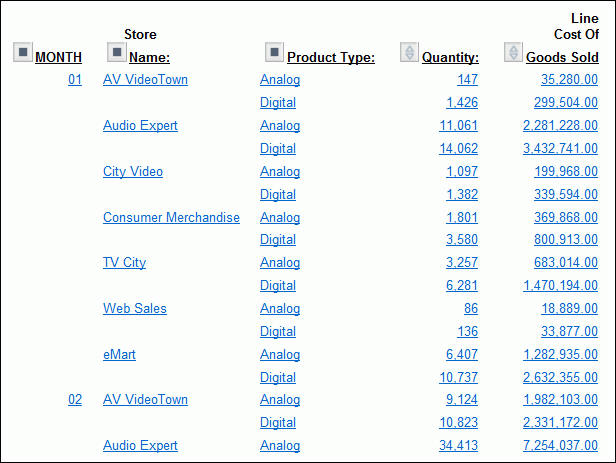Open the TV City store link
This screenshot has height=463, width=616.
[124, 263]
